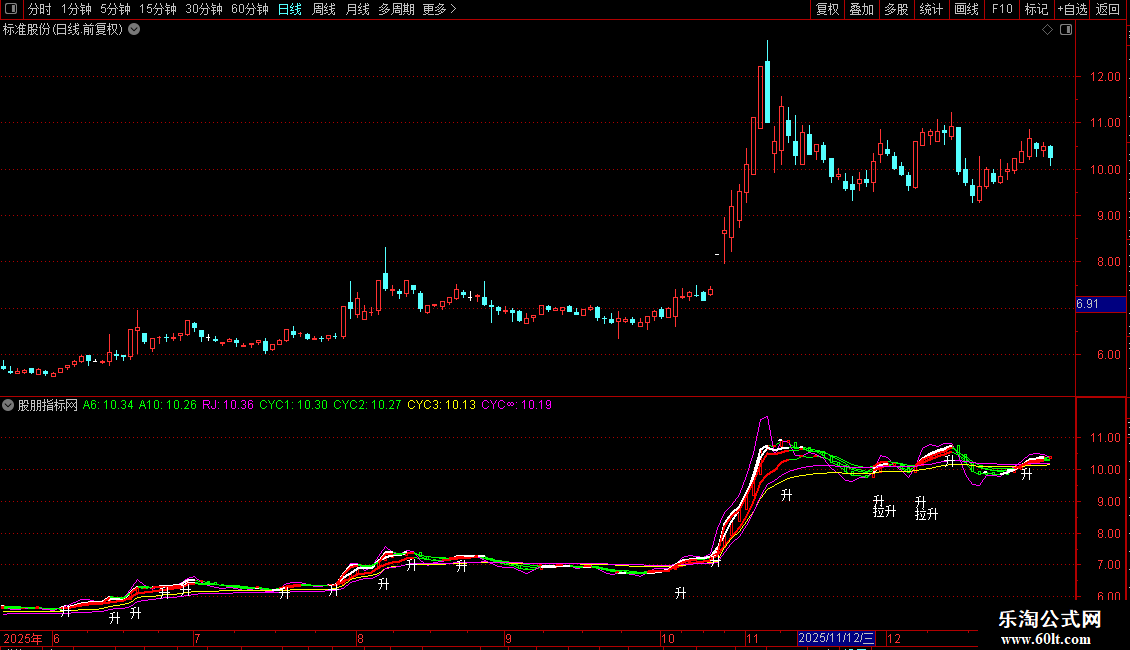This screenshot has width=1130, height=650.
Task: Switch to 周线 weekly chart
Action: pyautogui.click(x=324, y=9)
